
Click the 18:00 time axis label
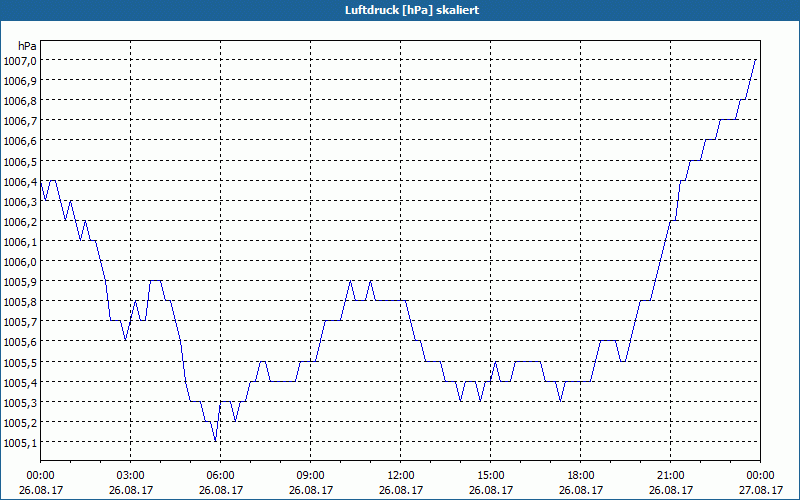point(581,476)
